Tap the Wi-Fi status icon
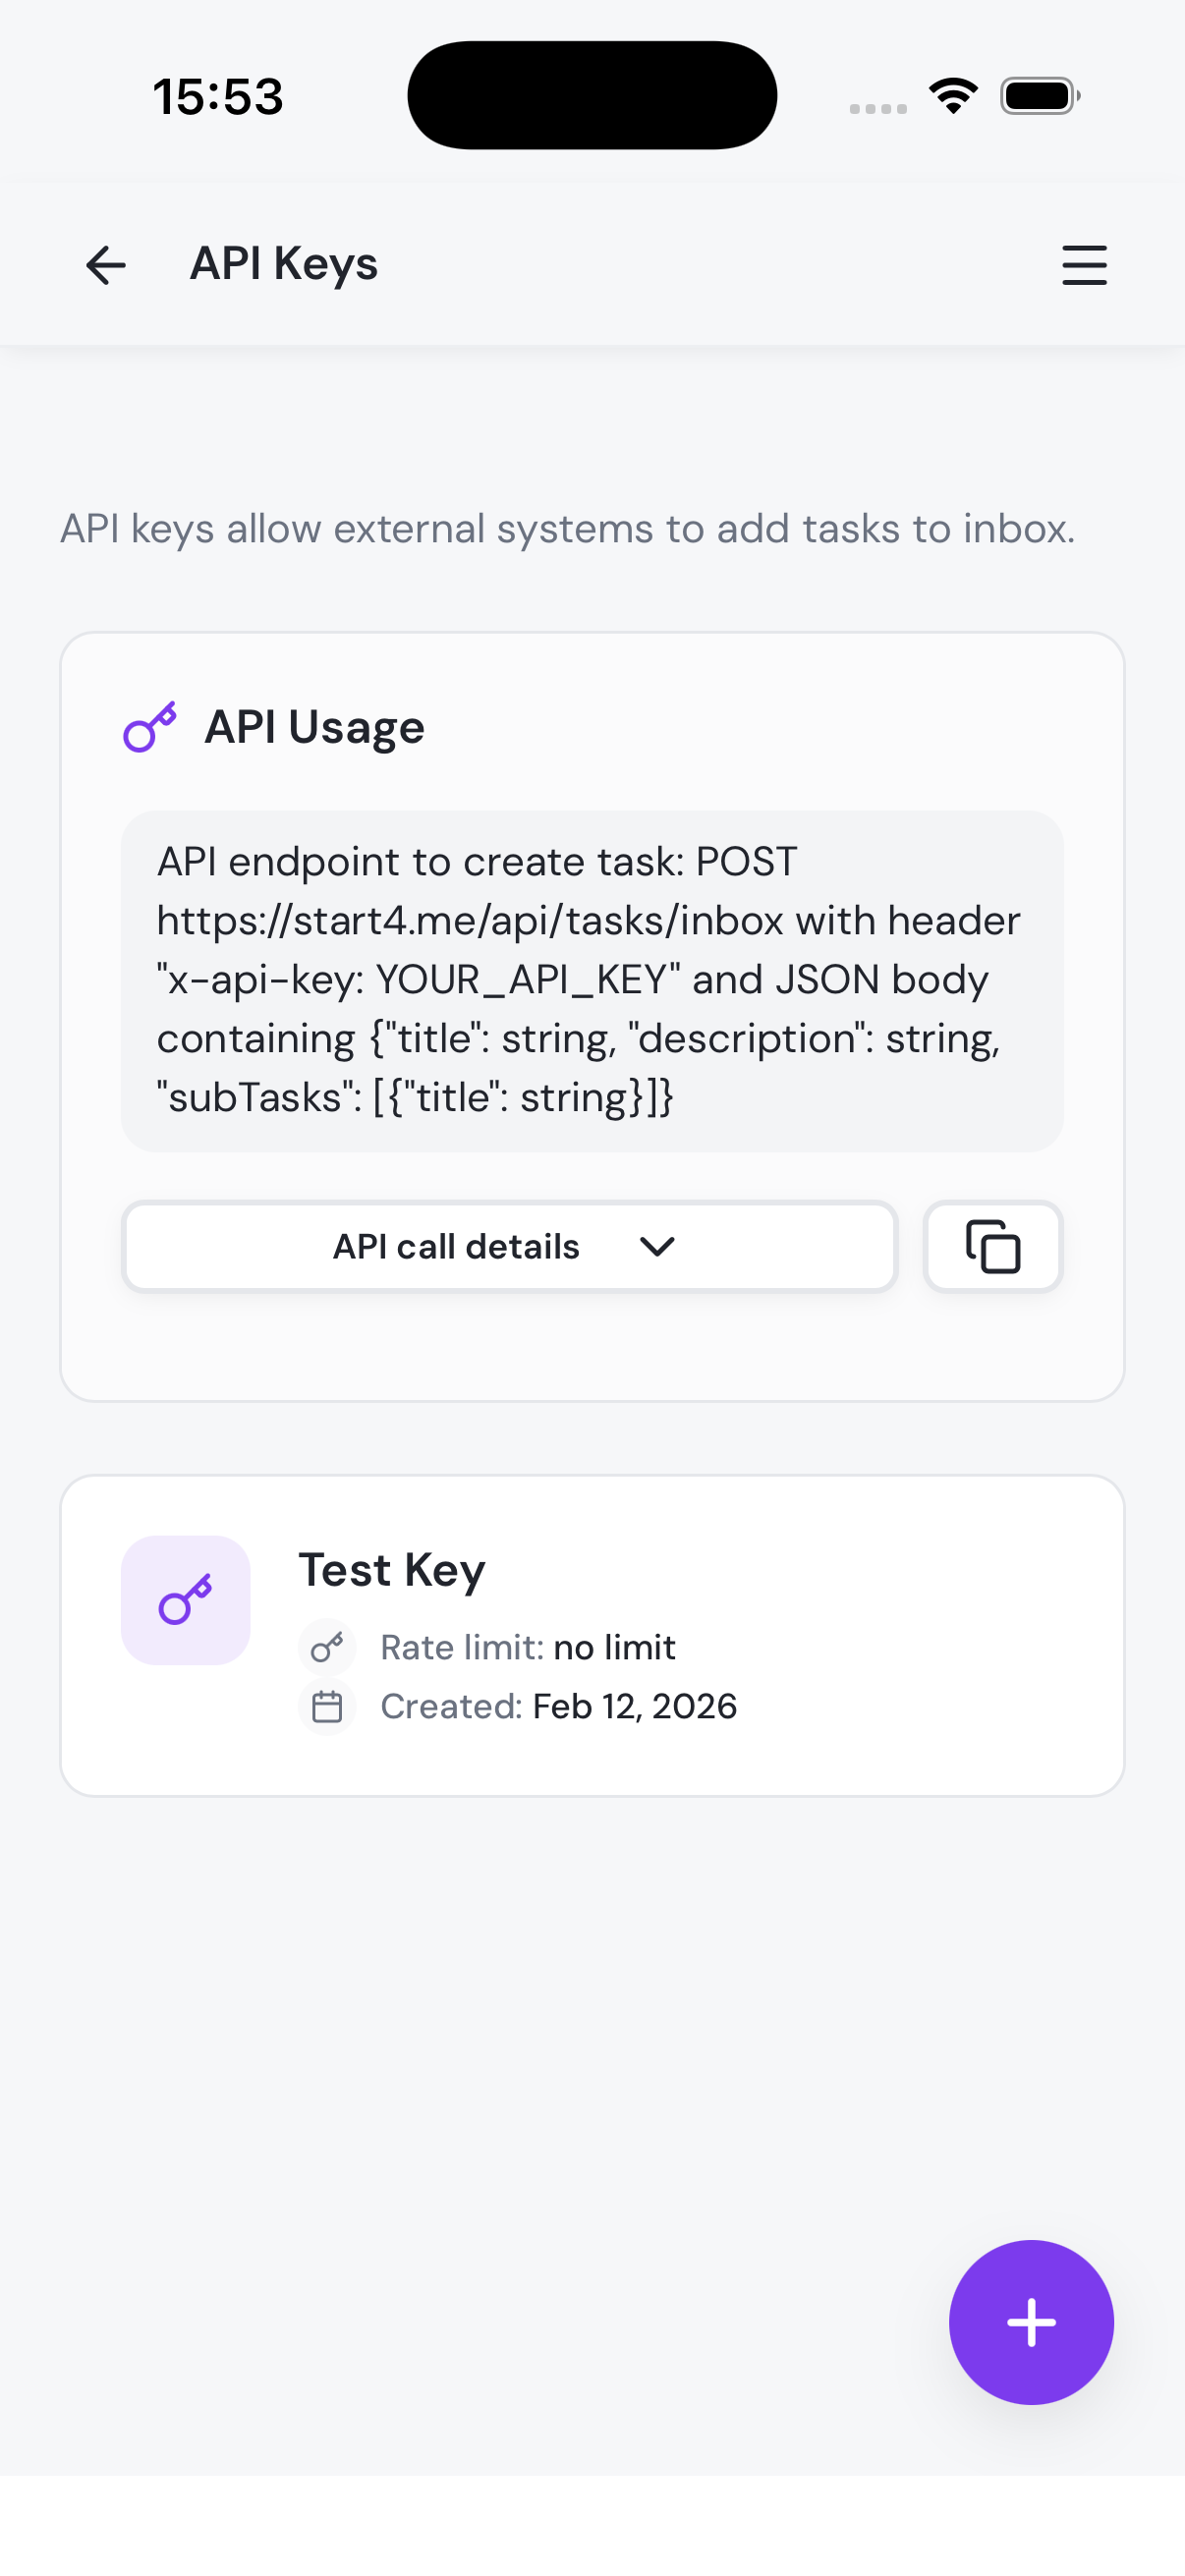Screen dimensions: 1185x2576 953,97
